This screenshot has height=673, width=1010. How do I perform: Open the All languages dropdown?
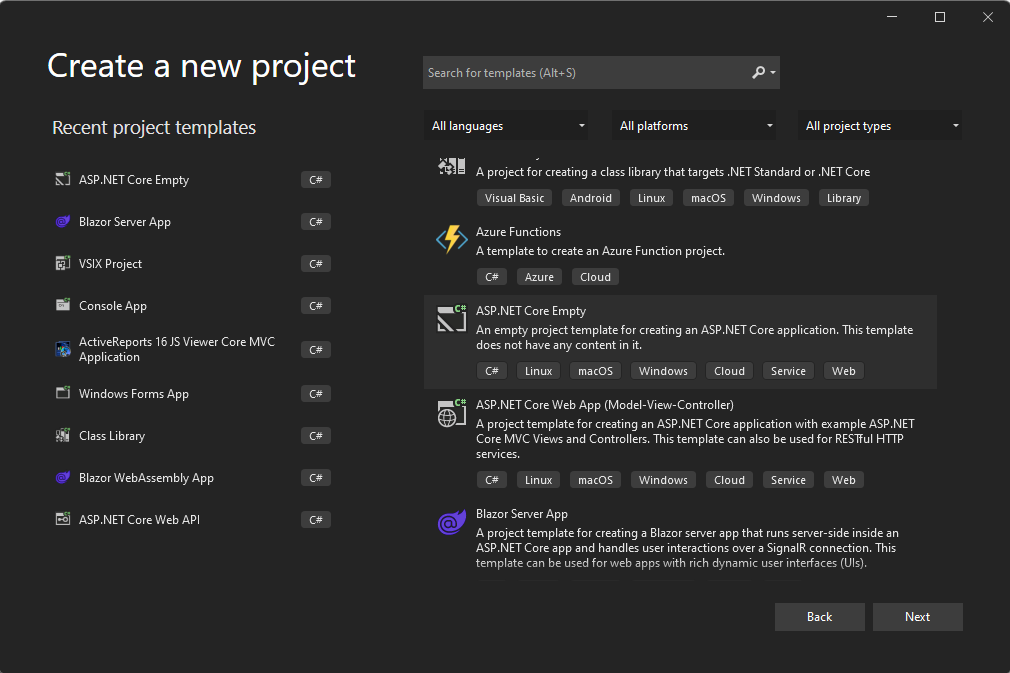pos(506,125)
